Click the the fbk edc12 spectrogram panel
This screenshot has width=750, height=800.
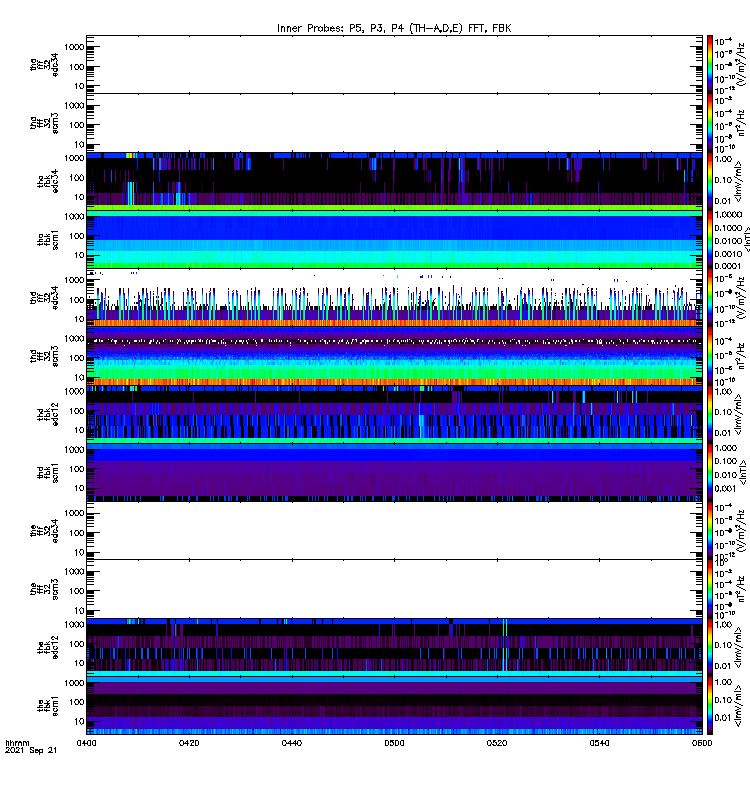coord(394,647)
